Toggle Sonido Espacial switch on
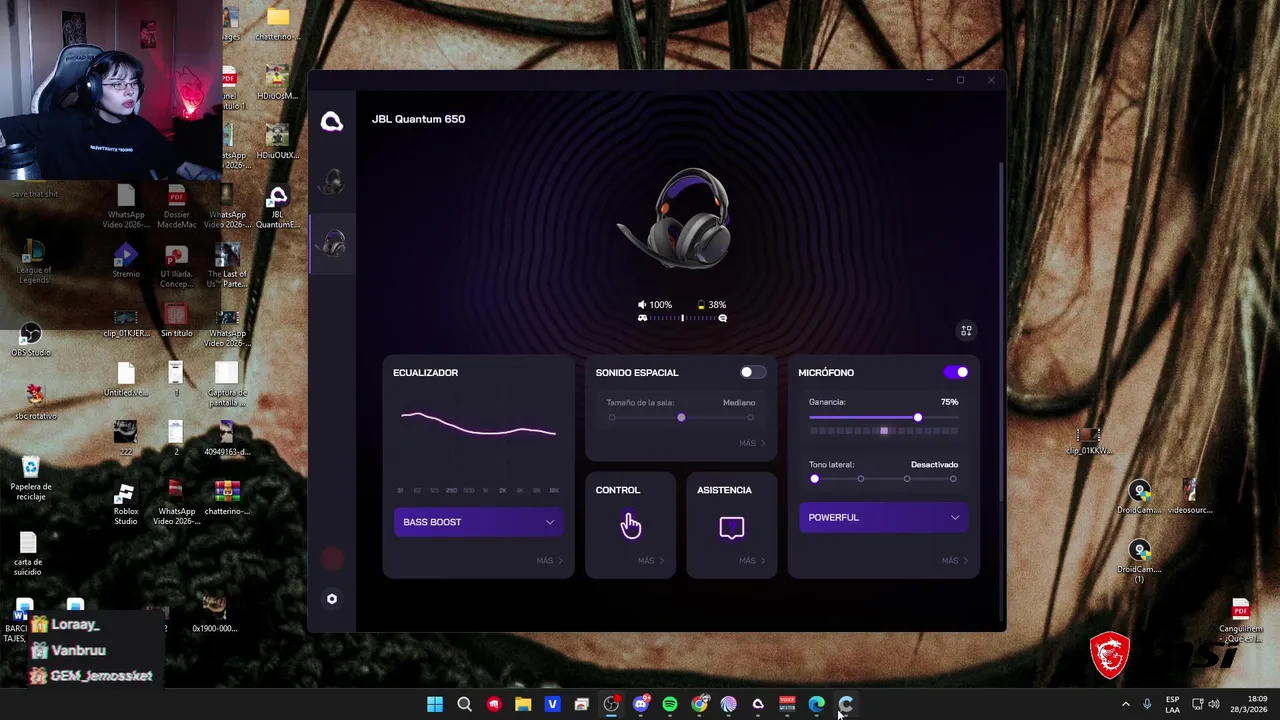 coord(752,372)
